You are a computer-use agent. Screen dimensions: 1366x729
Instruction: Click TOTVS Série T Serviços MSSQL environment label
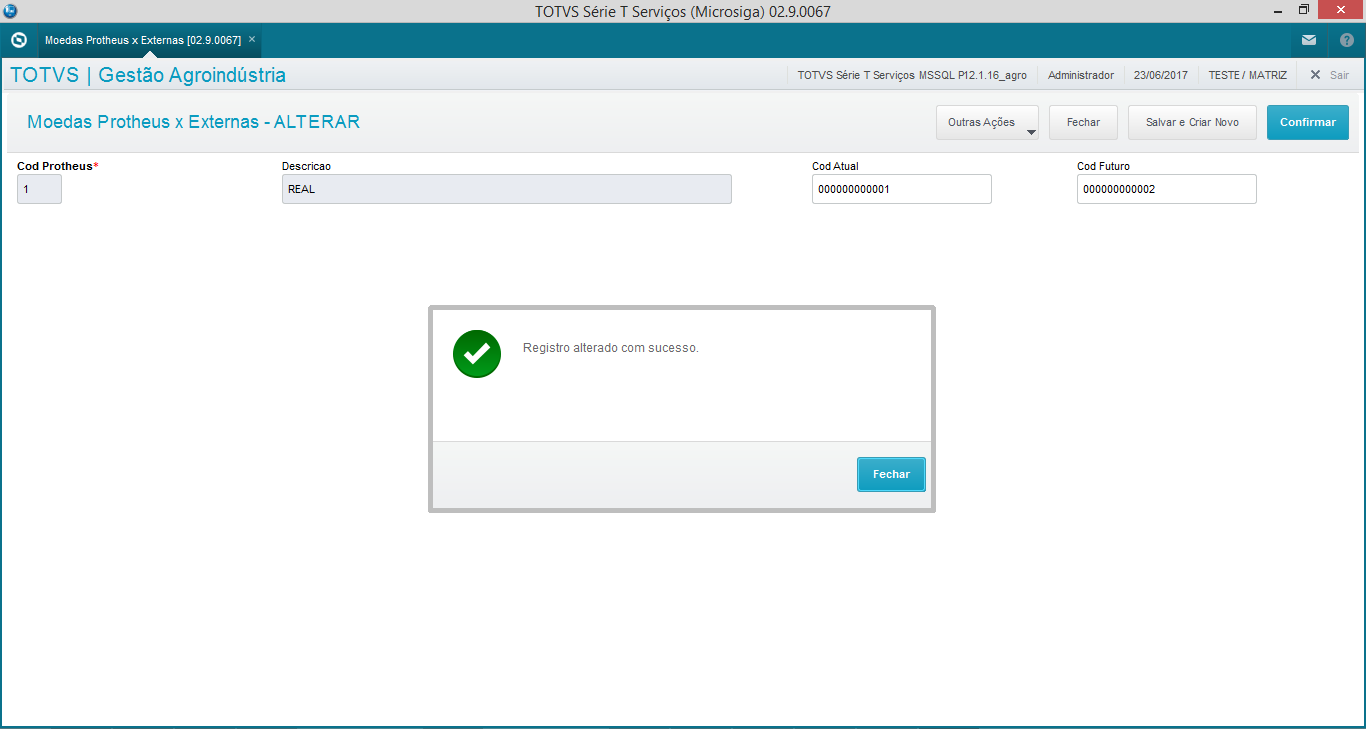click(912, 75)
